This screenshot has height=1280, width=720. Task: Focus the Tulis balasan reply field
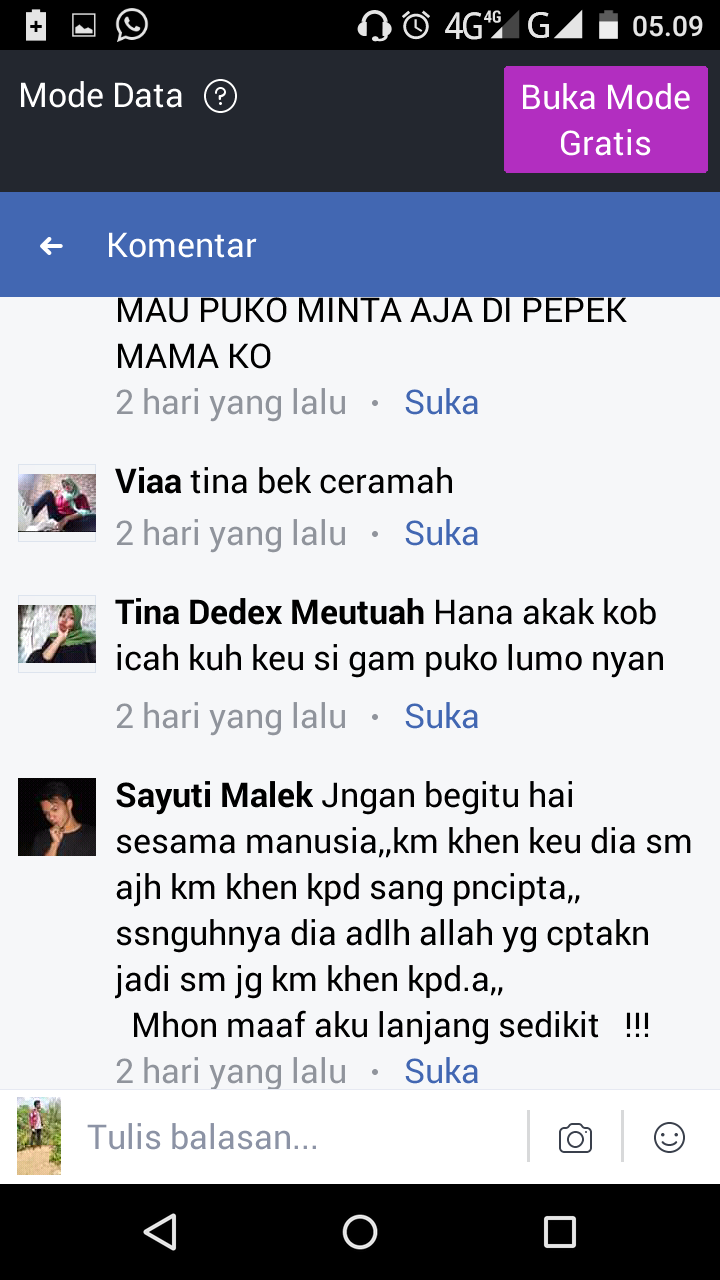point(300,1138)
